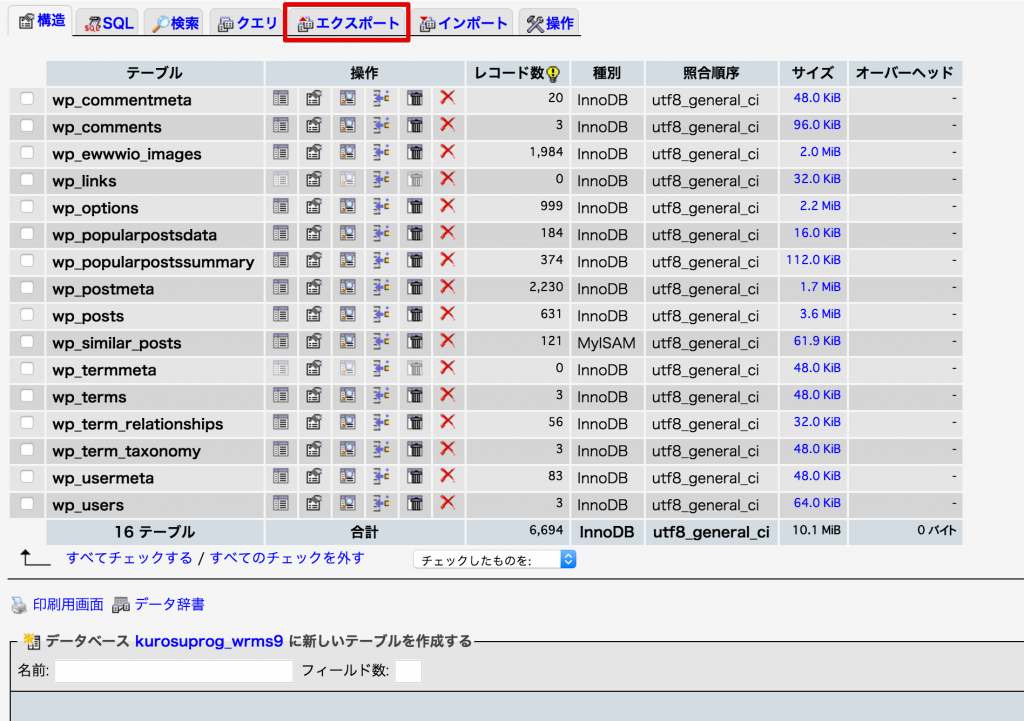The width and height of the screenshot is (1024, 721).
Task: Click the record count warning bulb icon
Action: (553, 74)
